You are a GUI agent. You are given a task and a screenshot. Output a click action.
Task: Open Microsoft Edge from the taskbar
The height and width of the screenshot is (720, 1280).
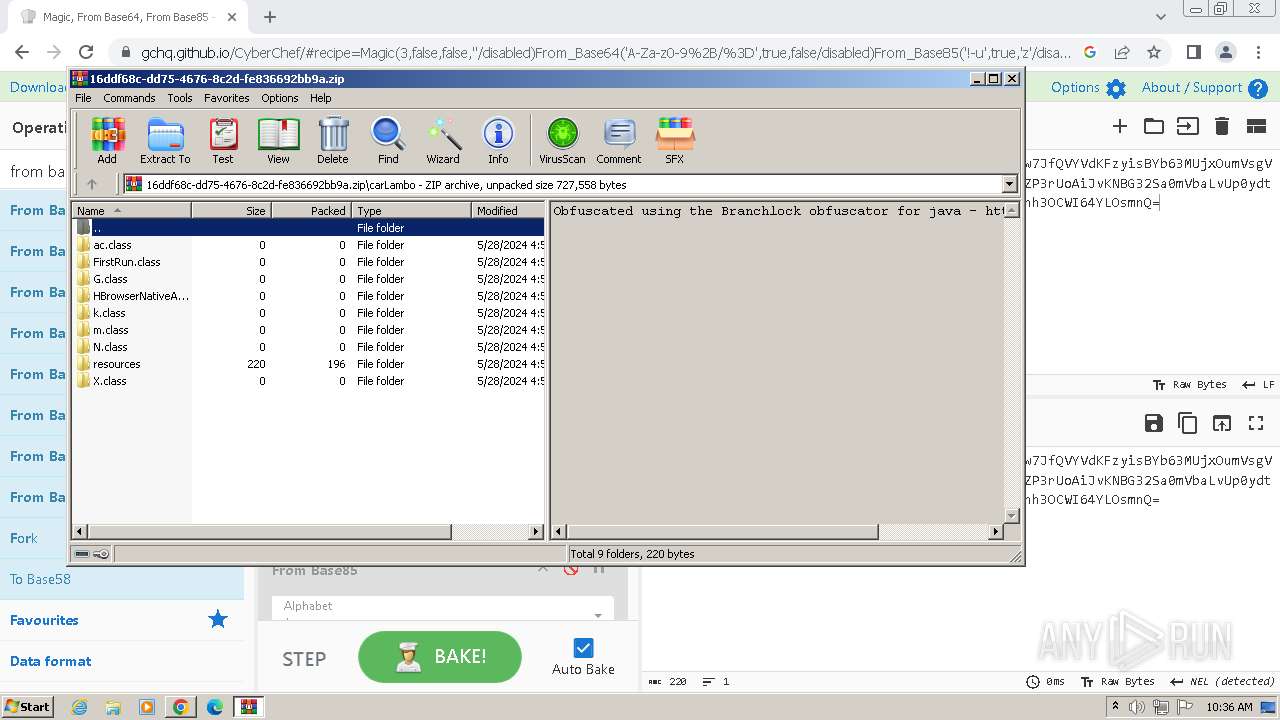coord(214,707)
